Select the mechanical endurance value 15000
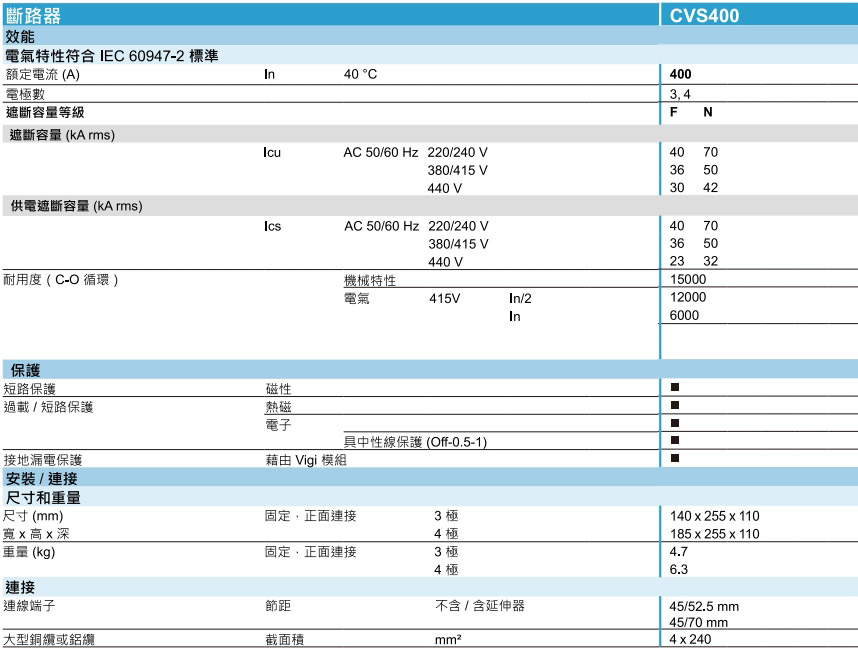This screenshot has height=656, width=858. click(x=687, y=280)
